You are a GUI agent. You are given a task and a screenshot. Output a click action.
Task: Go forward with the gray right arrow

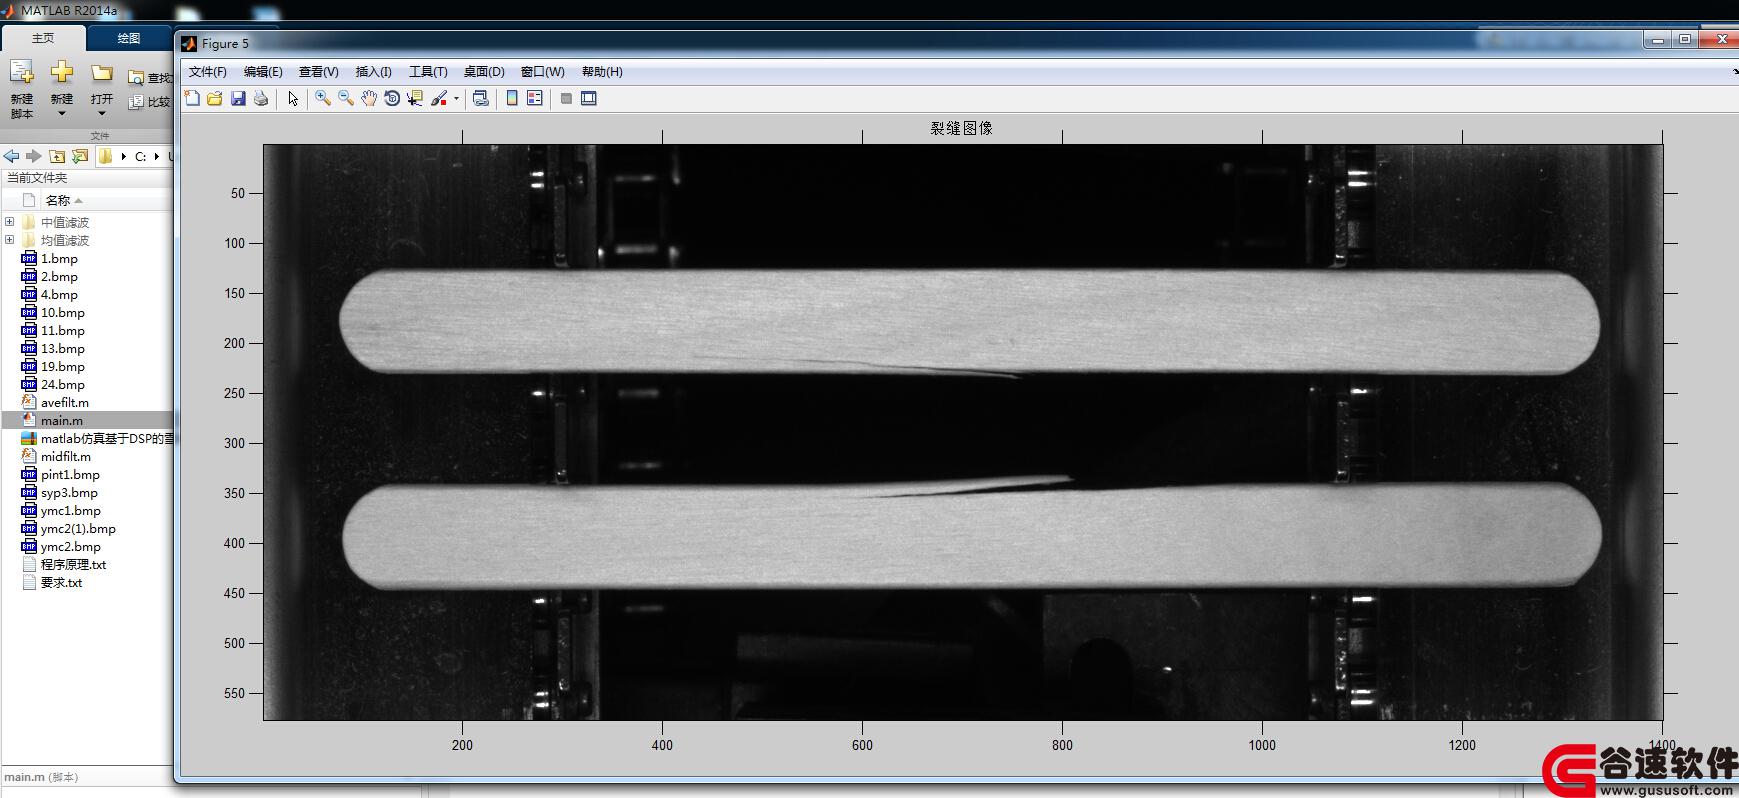pos(33,156)
